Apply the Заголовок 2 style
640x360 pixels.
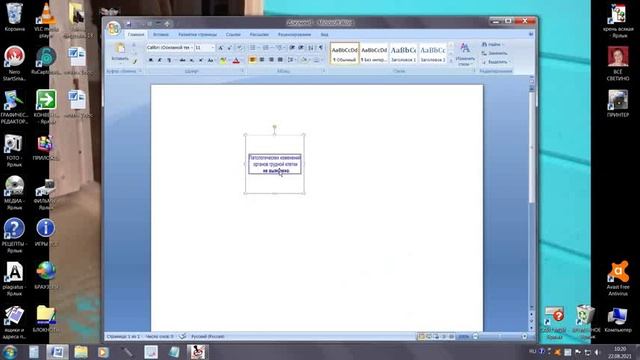[x=433, y=53]
